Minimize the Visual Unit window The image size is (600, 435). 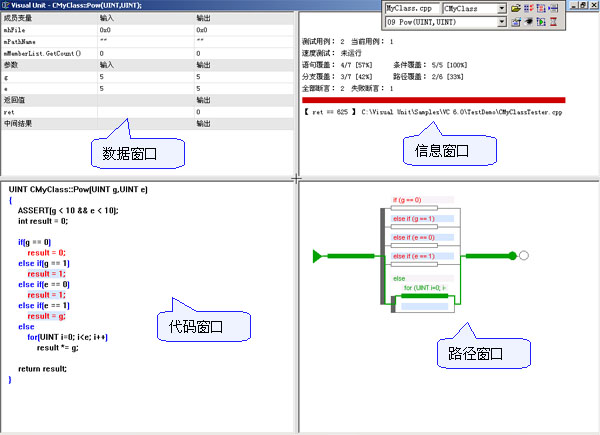click(574, 5)
